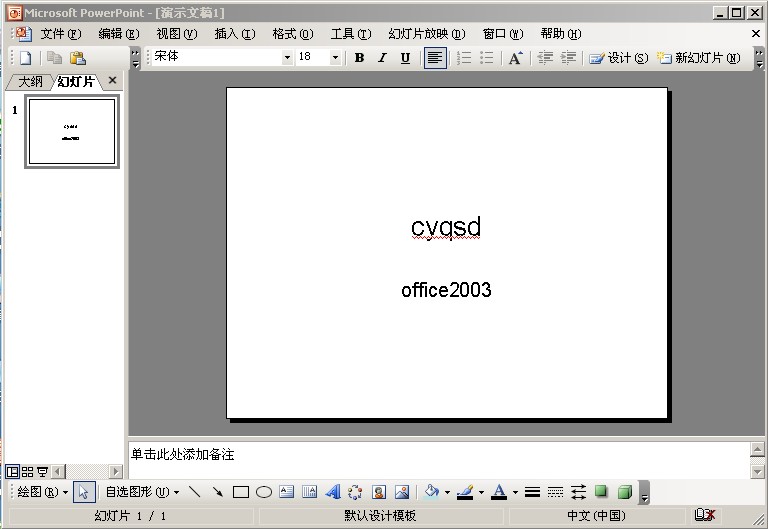Open Arrow Style options
This screenshot has width=768, height=529.
(578, 492)
